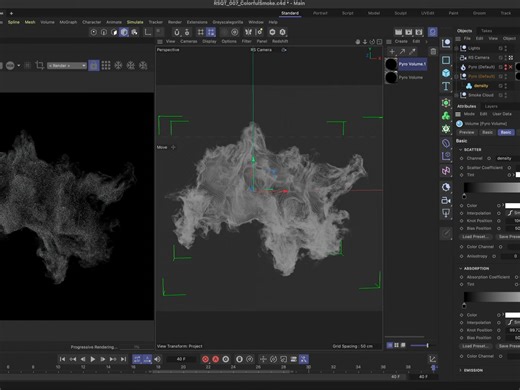The width and height of the screenshot is (520, 390).
Task: Open the Simulate menu
Action: [x=135, y=22]
